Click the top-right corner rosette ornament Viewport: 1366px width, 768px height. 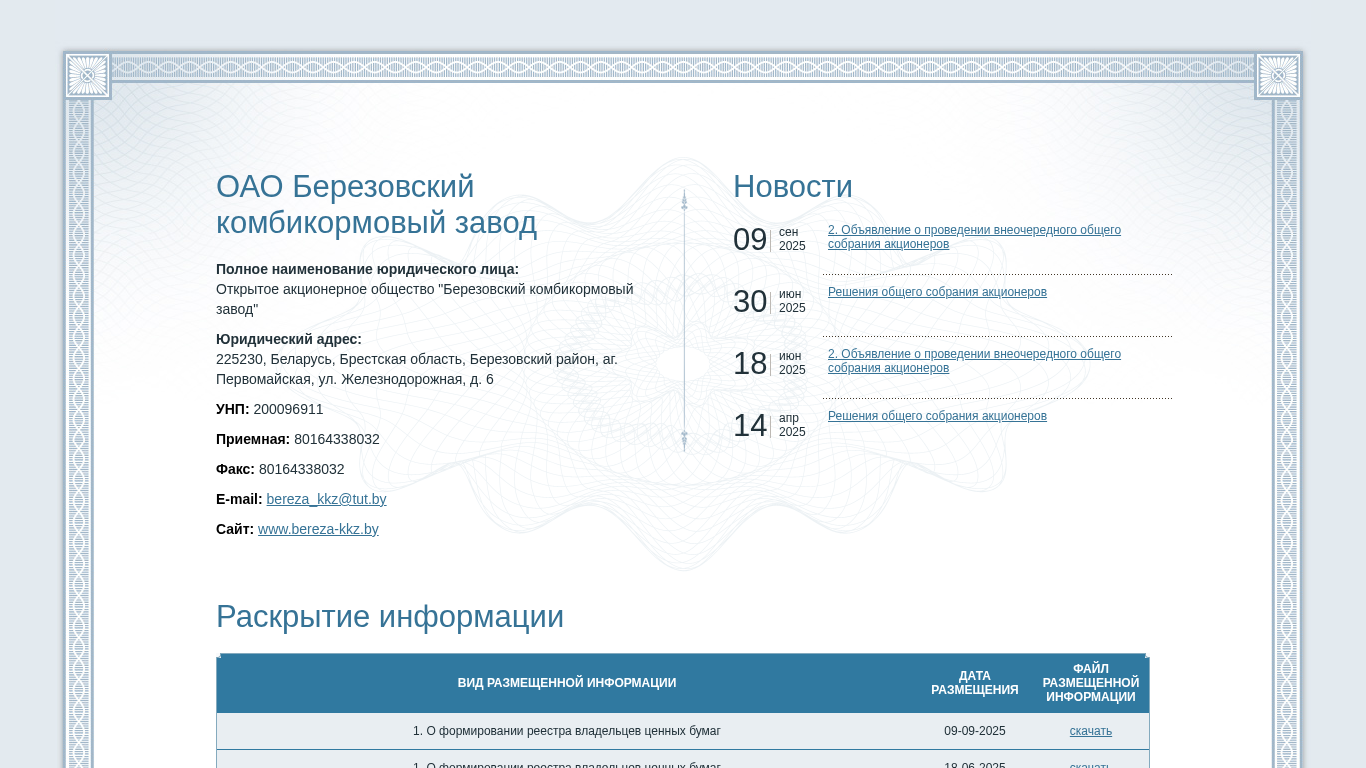(x=1278, y=75)
